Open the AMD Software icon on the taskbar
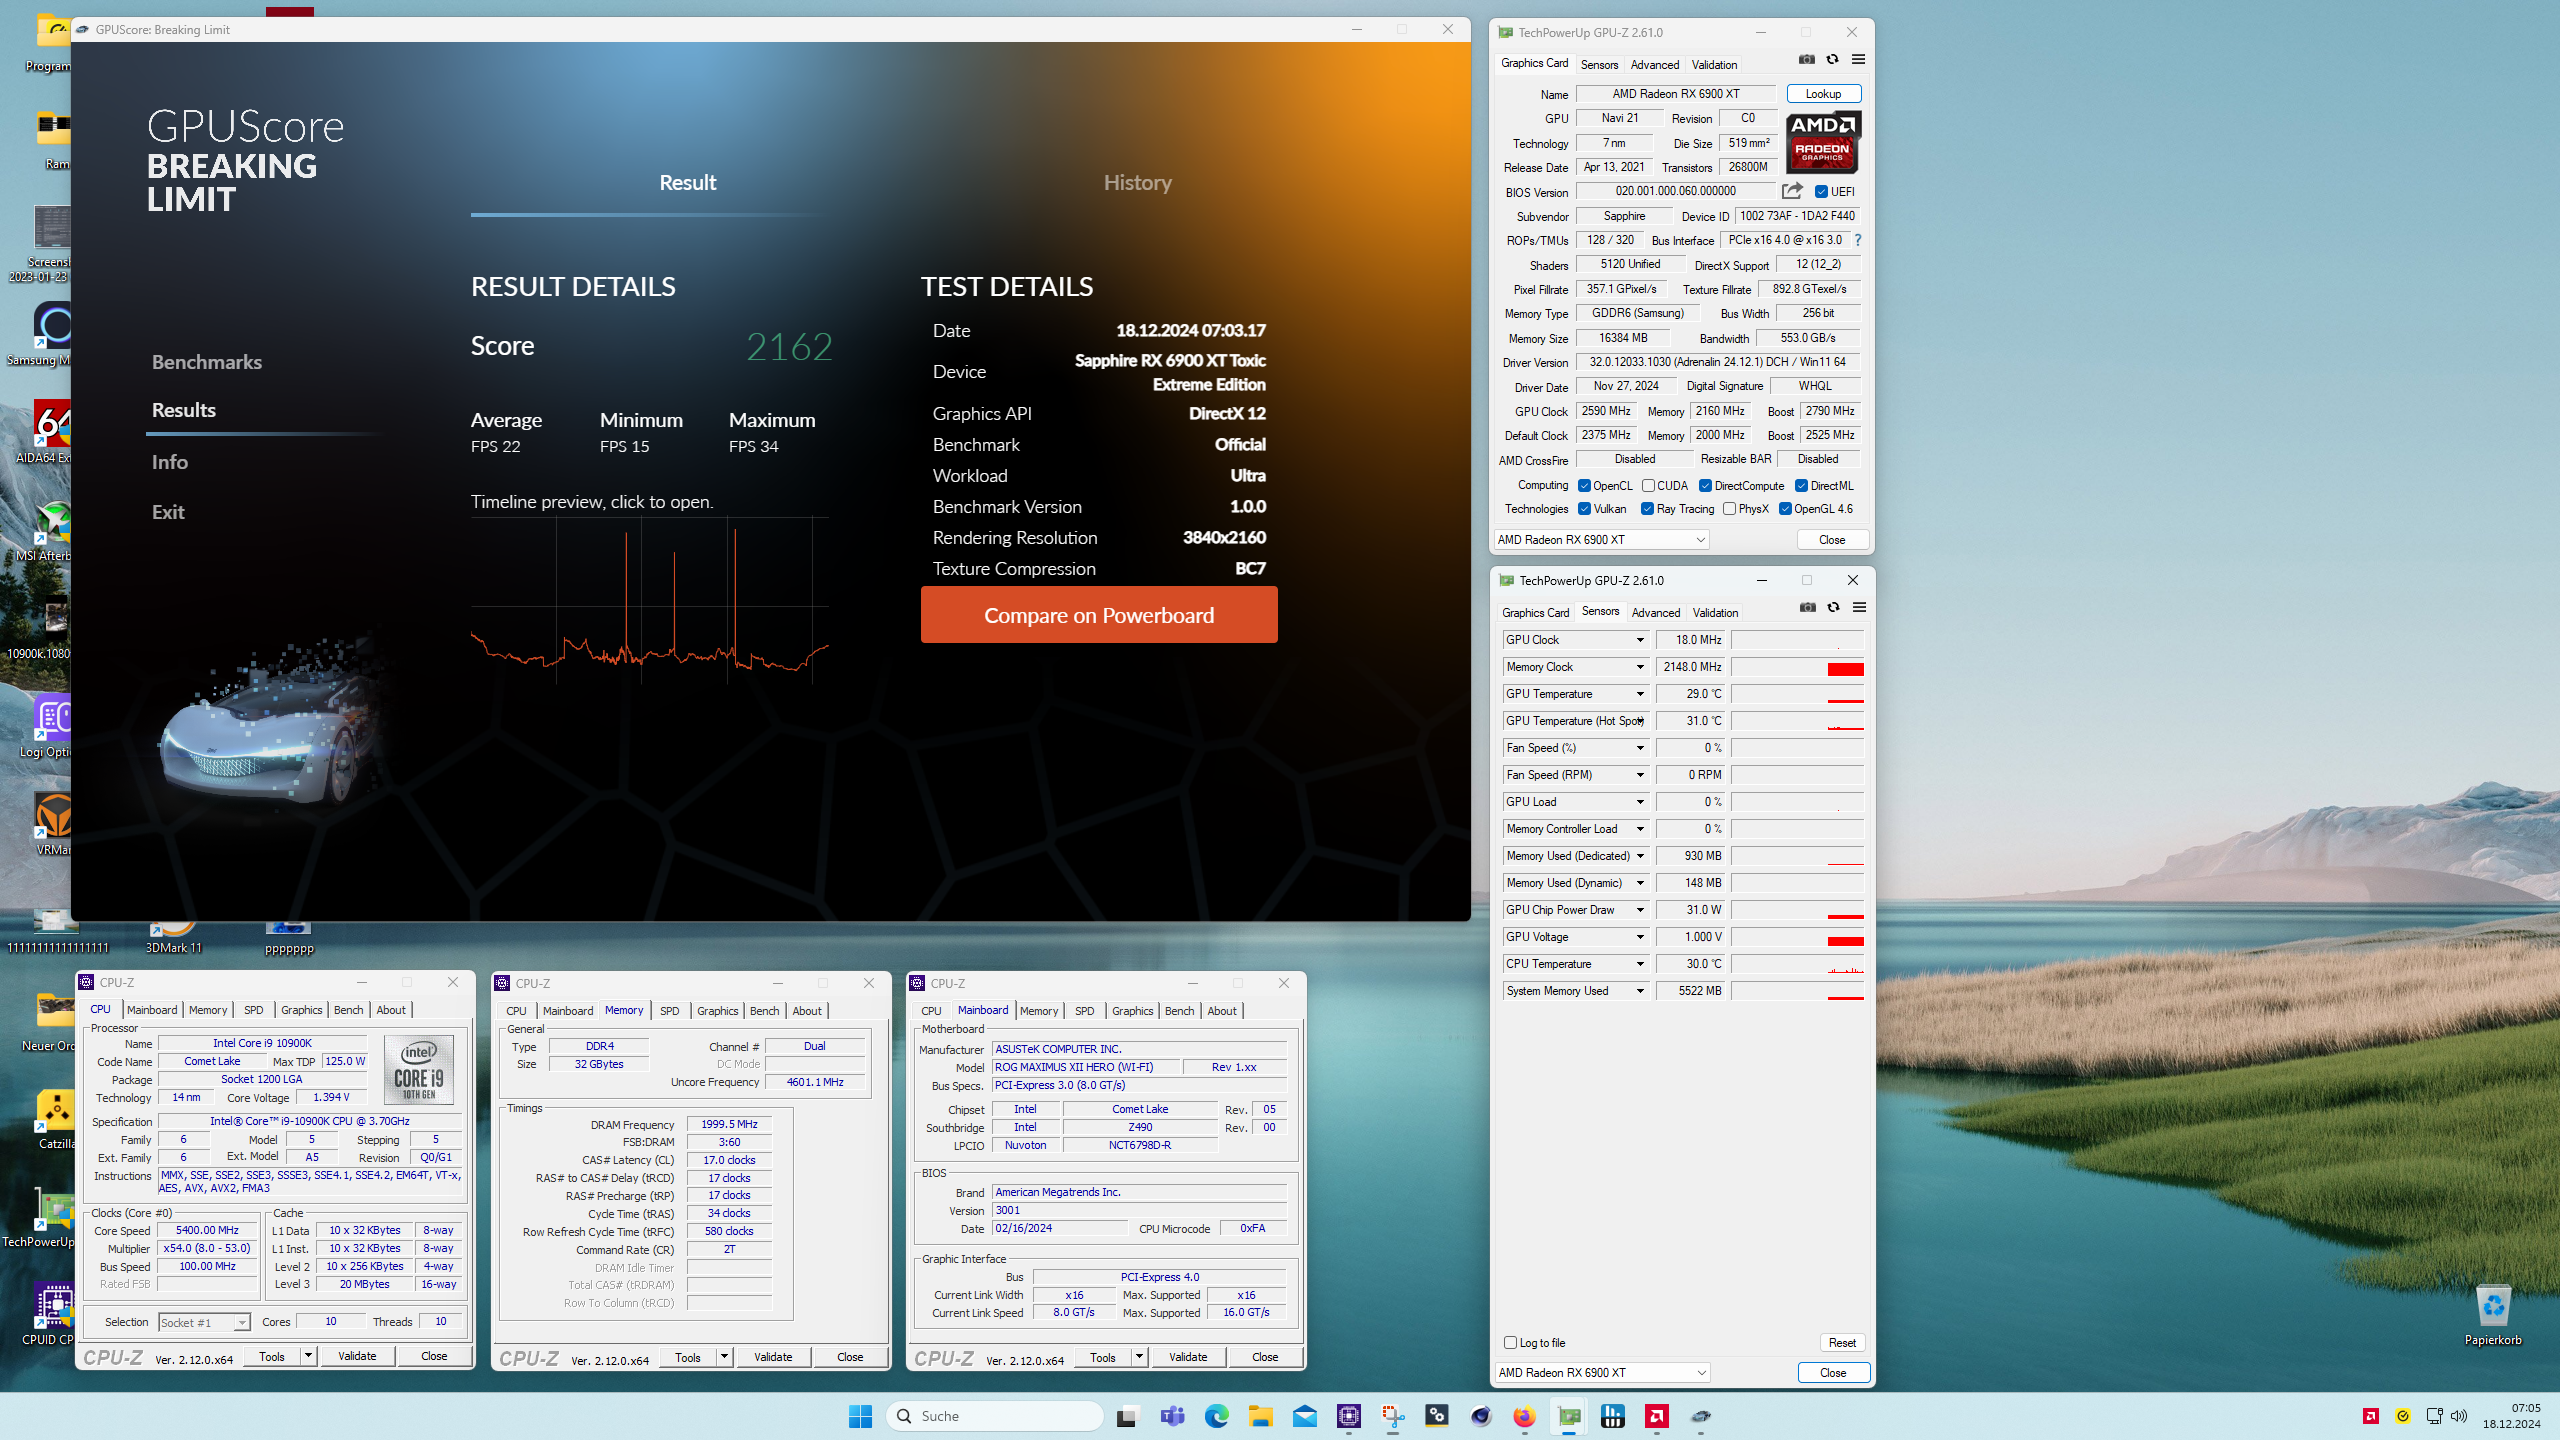 1657,1416
